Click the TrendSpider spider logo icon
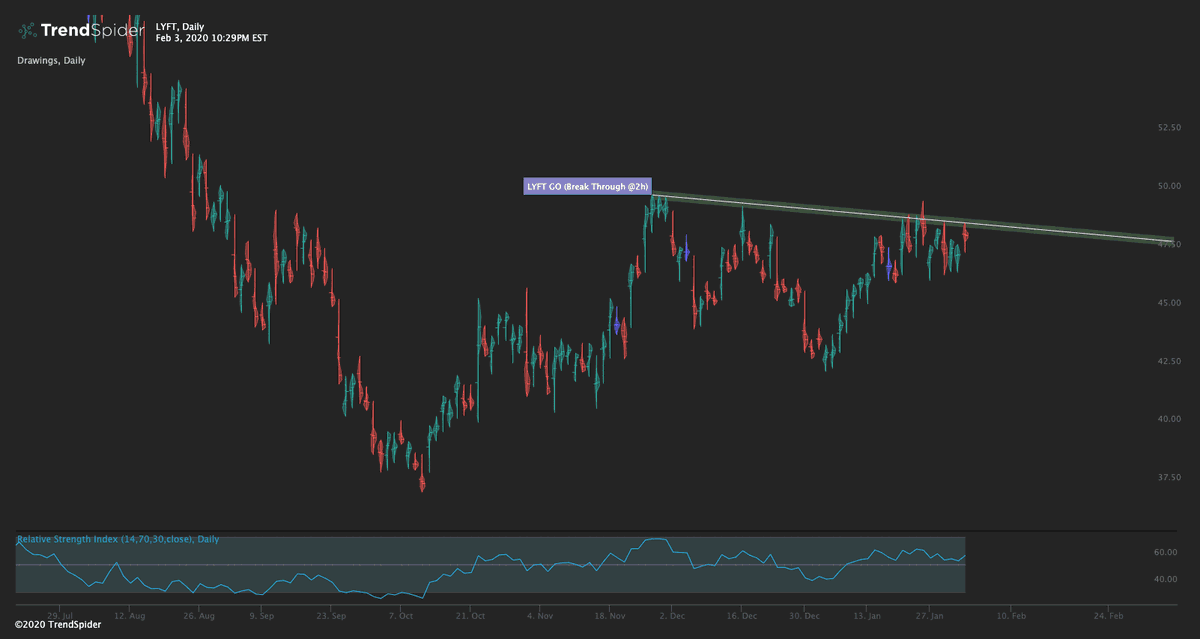This screenshot has width=1200, height=639. 27,31
